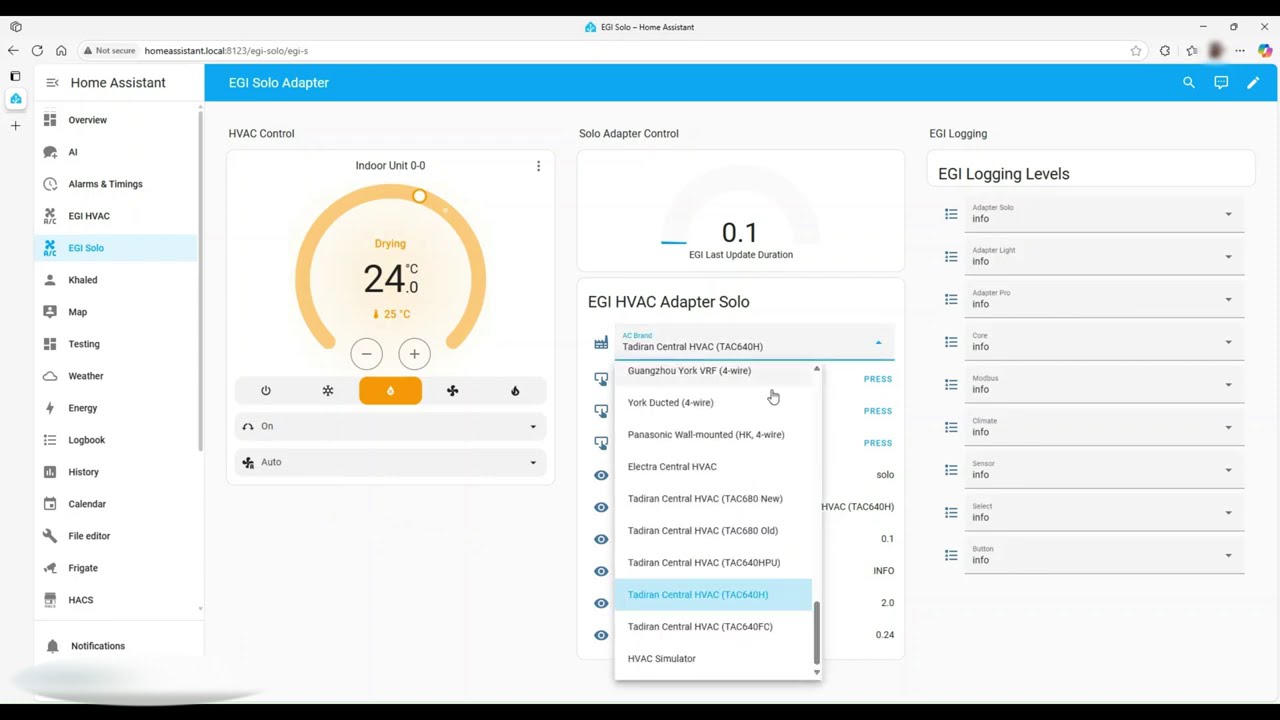Open the Modbus logging level dropdown
Screen dimensions: 1280x720
(x=1104, y=385)
